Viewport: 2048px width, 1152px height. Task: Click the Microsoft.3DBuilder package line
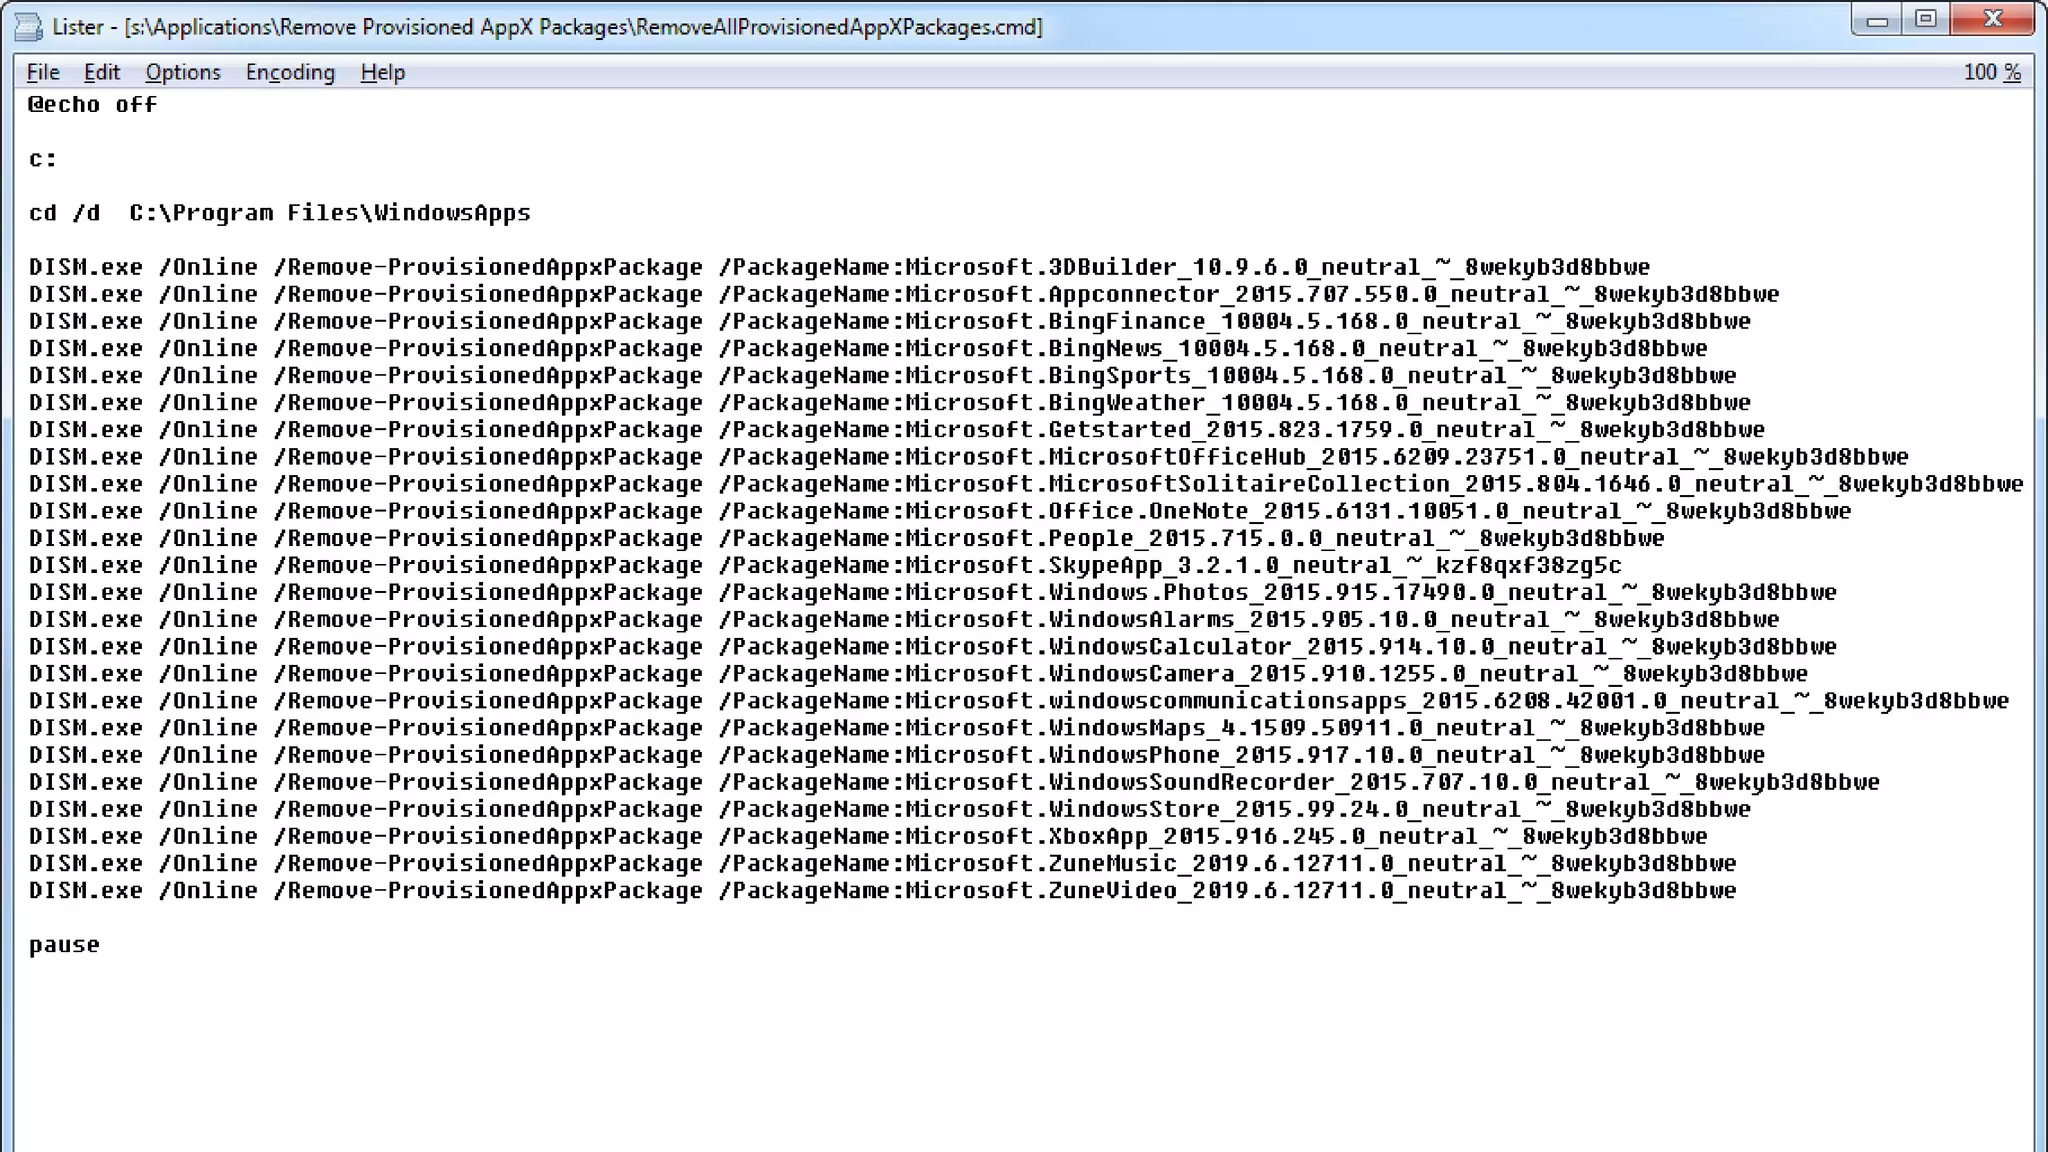(x=840, y=267)
